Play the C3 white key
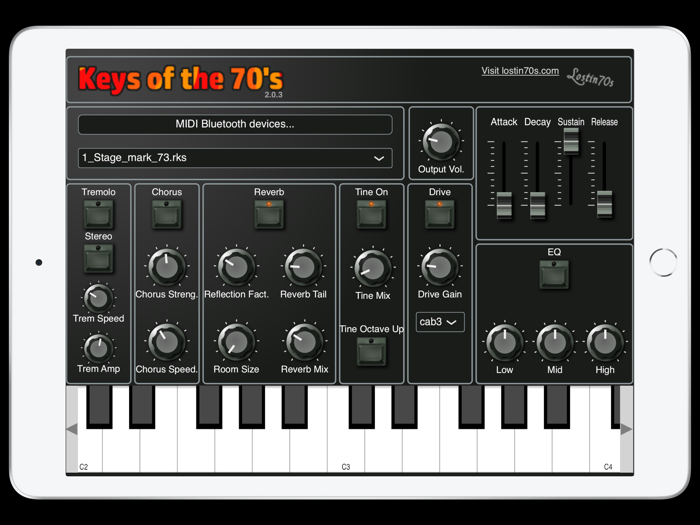The height and width of the screenshot is (525, 700). (346, 451)
